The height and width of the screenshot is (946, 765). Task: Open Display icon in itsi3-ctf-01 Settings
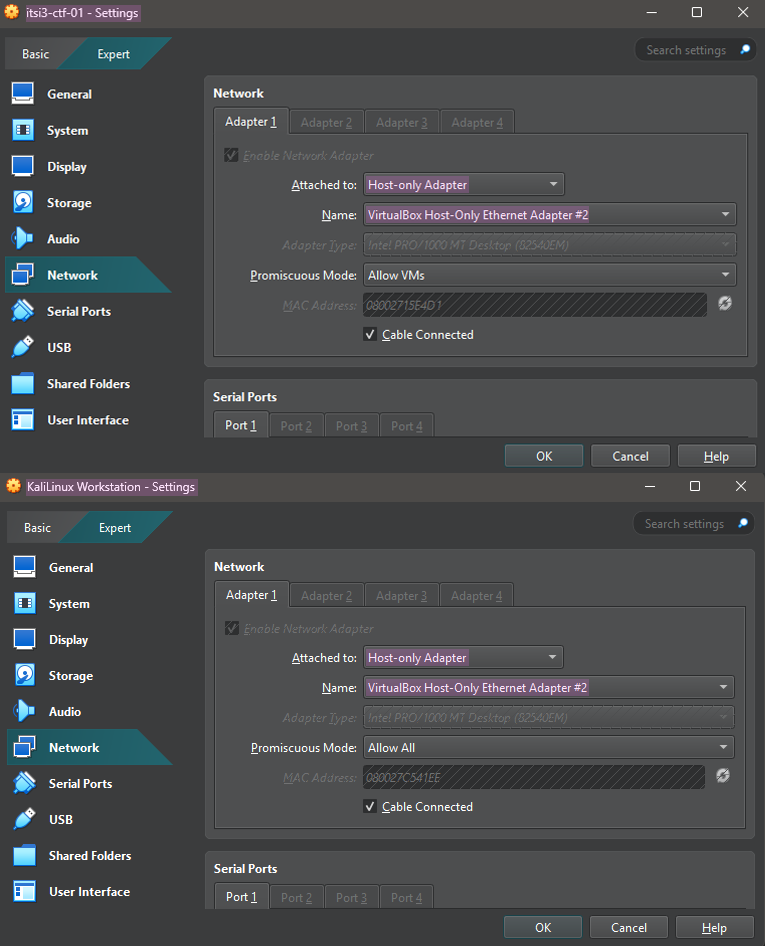(x=23, y=166)
